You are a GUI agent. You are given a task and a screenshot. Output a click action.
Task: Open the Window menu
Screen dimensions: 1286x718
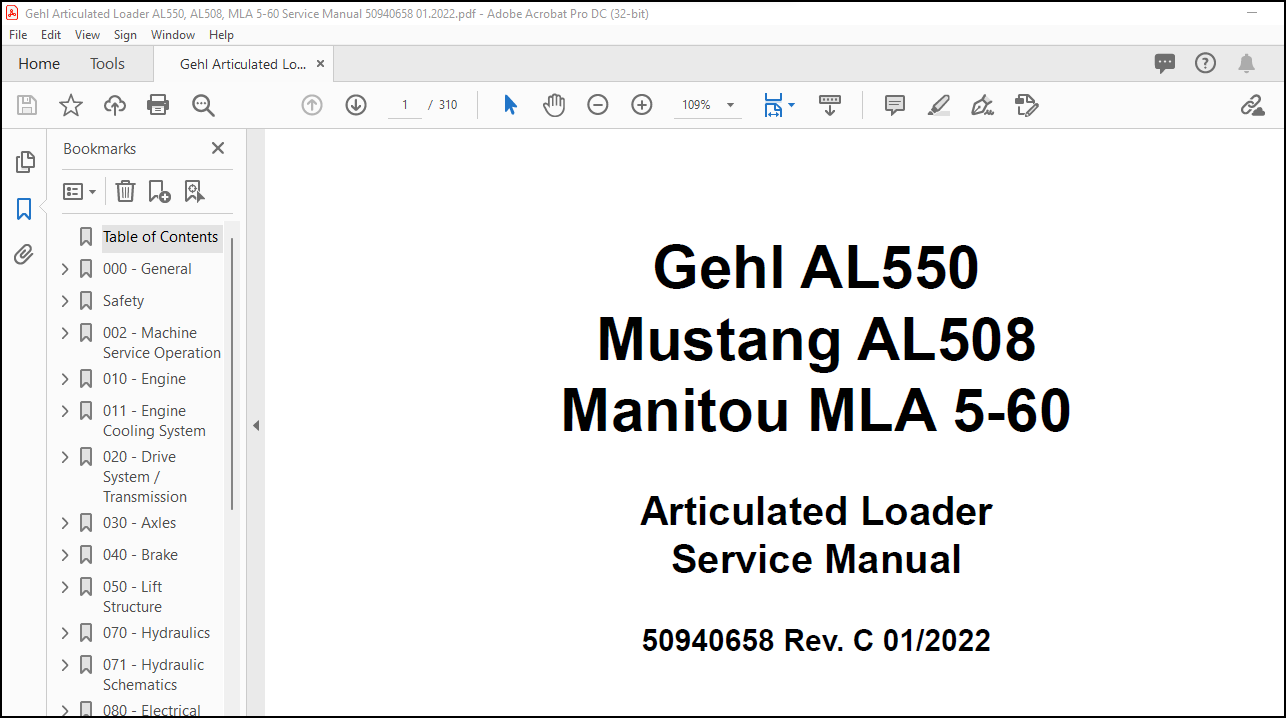[x=173, y=34]
